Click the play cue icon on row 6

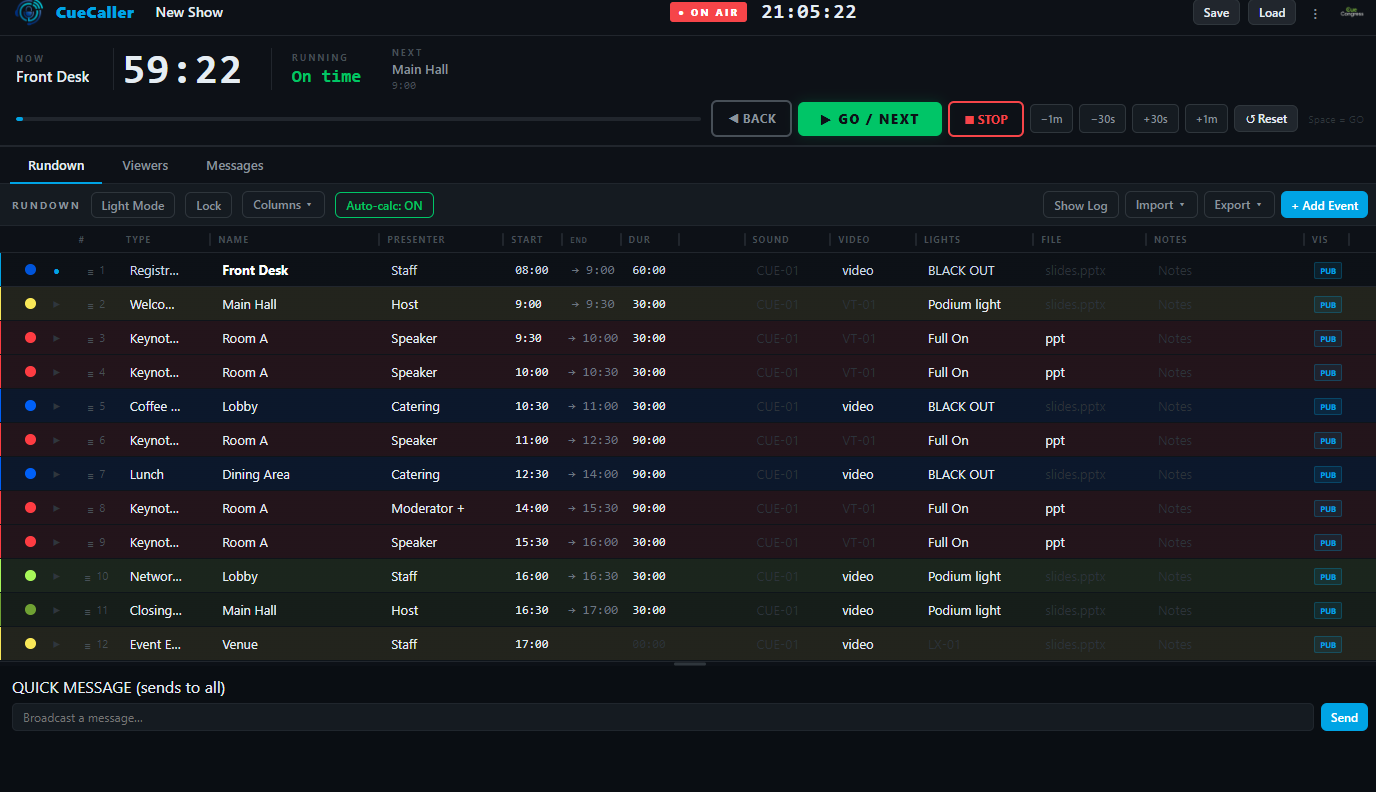[x=56, y=440]
